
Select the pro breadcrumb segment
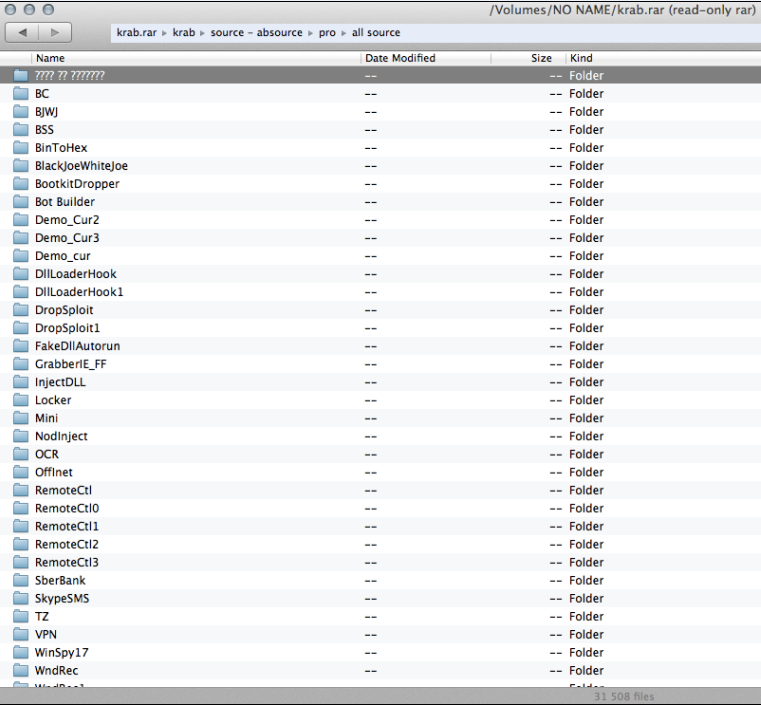(327, 33)
